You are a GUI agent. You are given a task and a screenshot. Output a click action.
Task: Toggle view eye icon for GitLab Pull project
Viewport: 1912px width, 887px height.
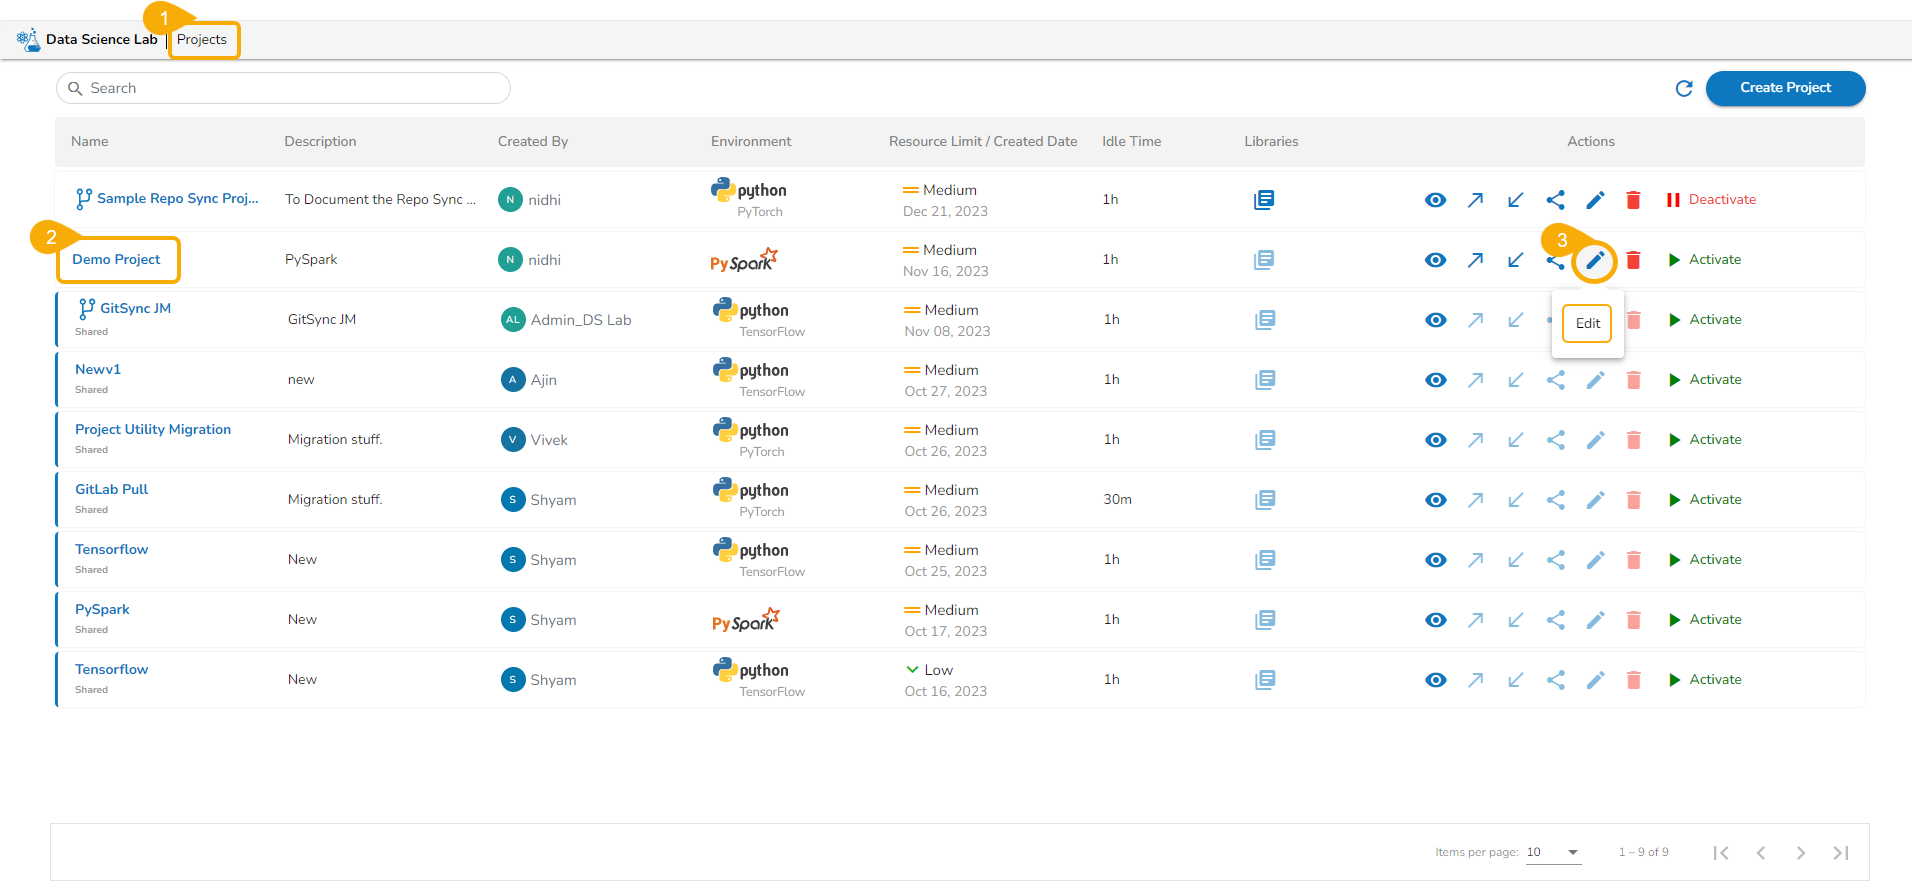[x=1435, y=500]
